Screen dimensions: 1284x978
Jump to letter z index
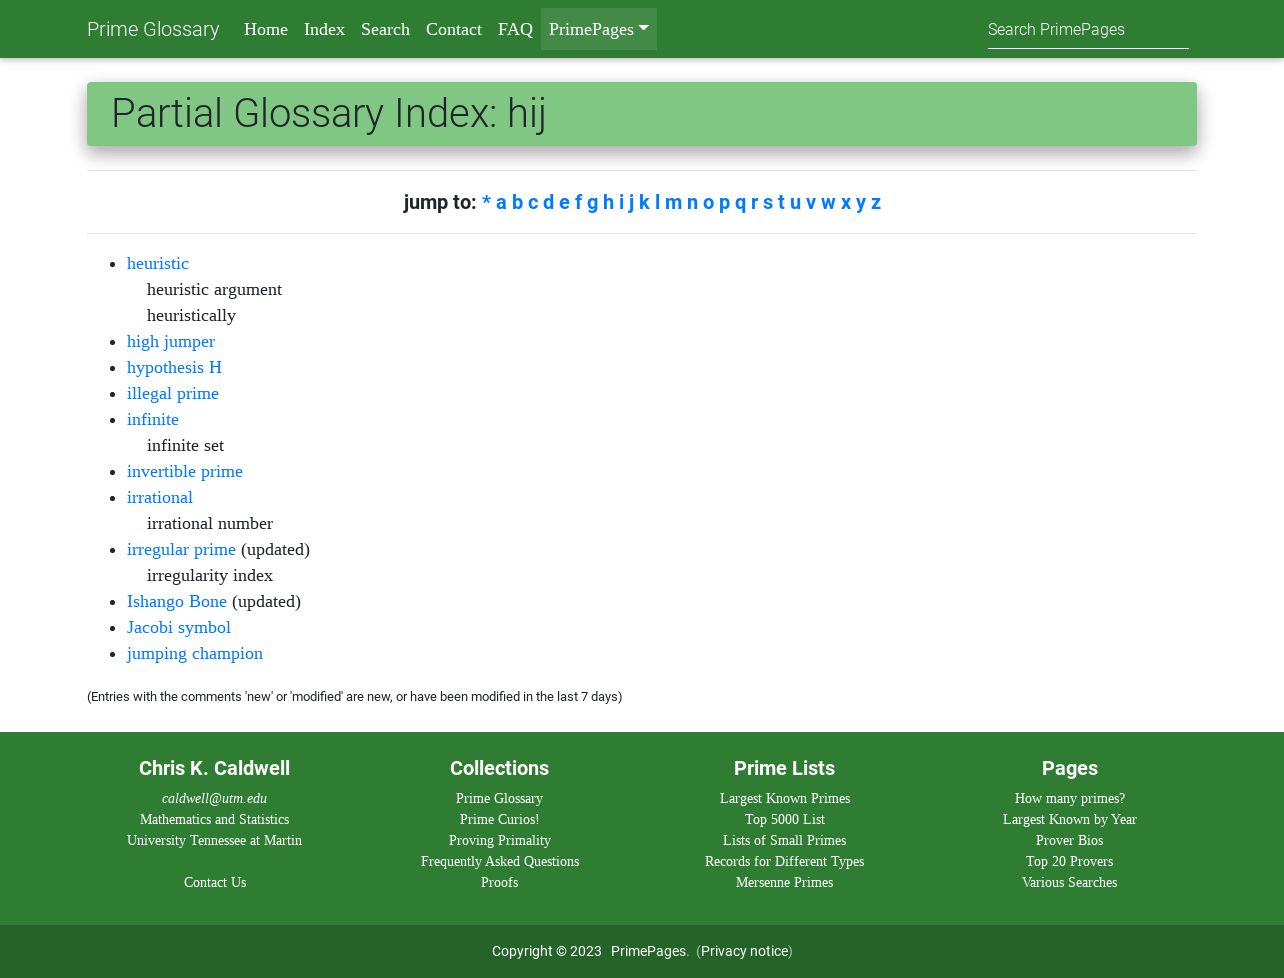(876, 203)
